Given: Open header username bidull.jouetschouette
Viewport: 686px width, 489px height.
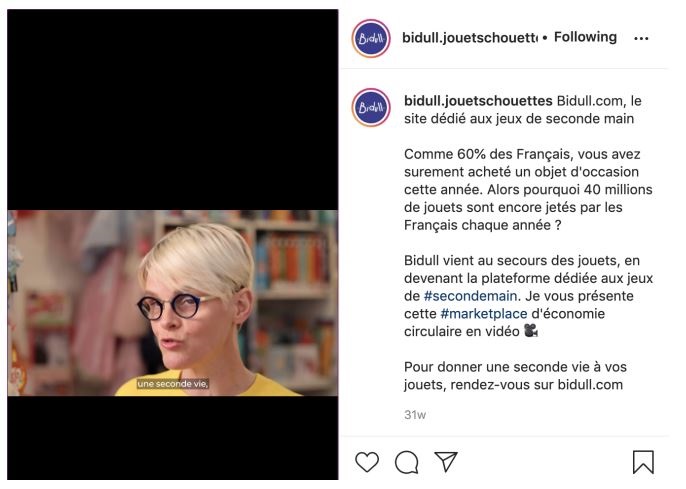Looking at the screenshot, I should (470, 38).
